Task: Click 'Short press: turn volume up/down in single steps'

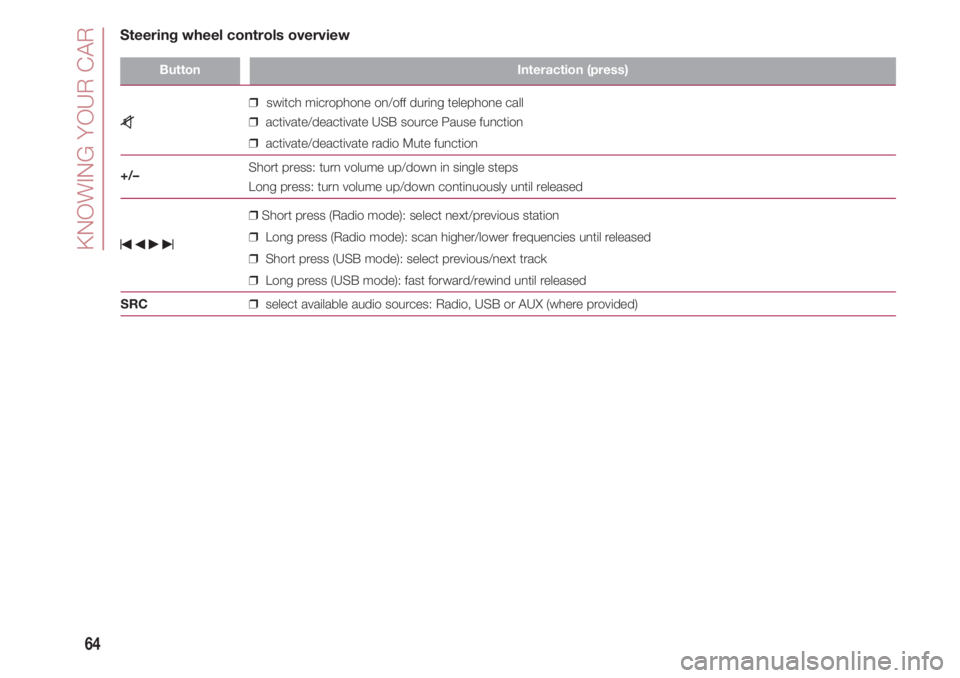Action: click(x=383, y=167)
